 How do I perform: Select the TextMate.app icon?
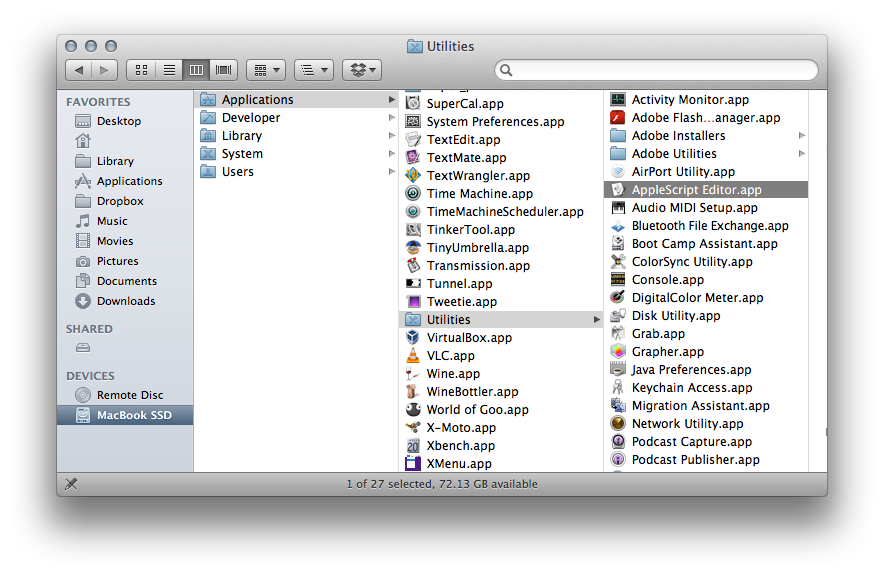tap(413, 157)
